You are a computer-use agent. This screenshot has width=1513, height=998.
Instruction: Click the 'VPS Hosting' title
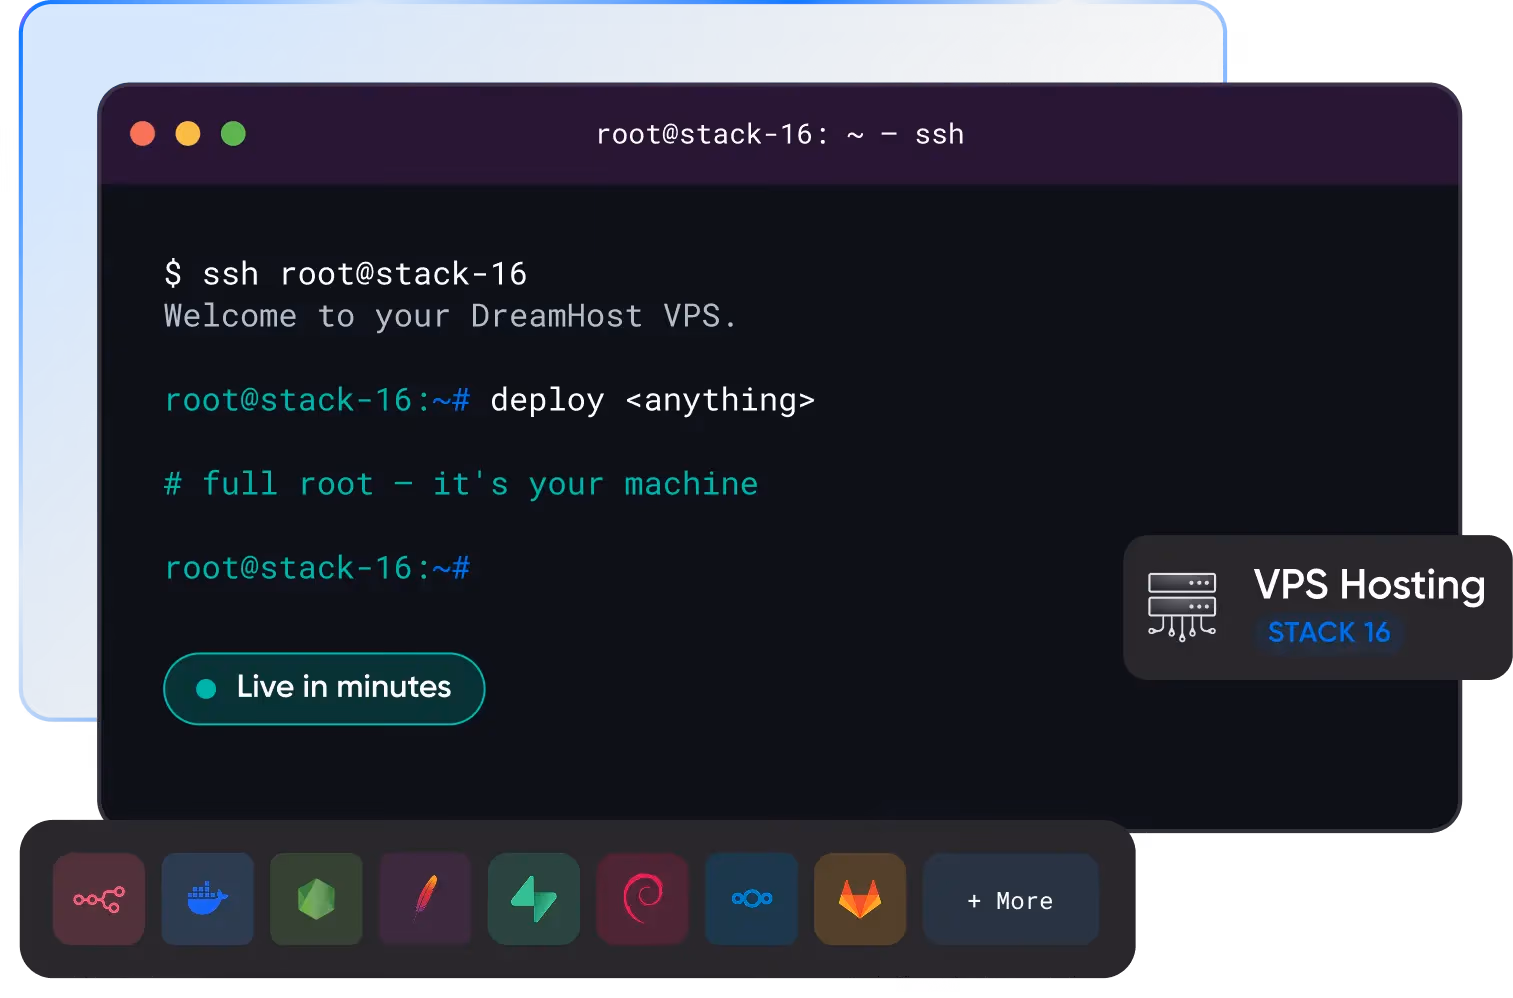pos(1369,585)
